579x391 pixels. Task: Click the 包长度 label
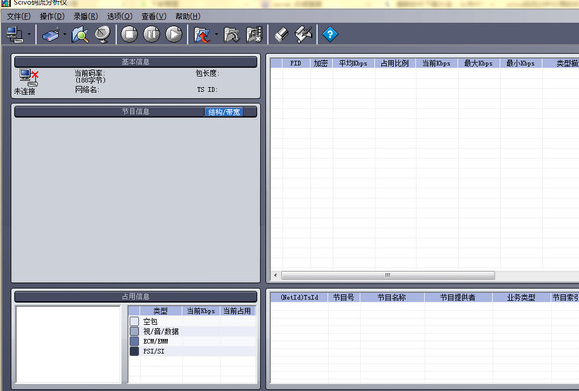207,73
